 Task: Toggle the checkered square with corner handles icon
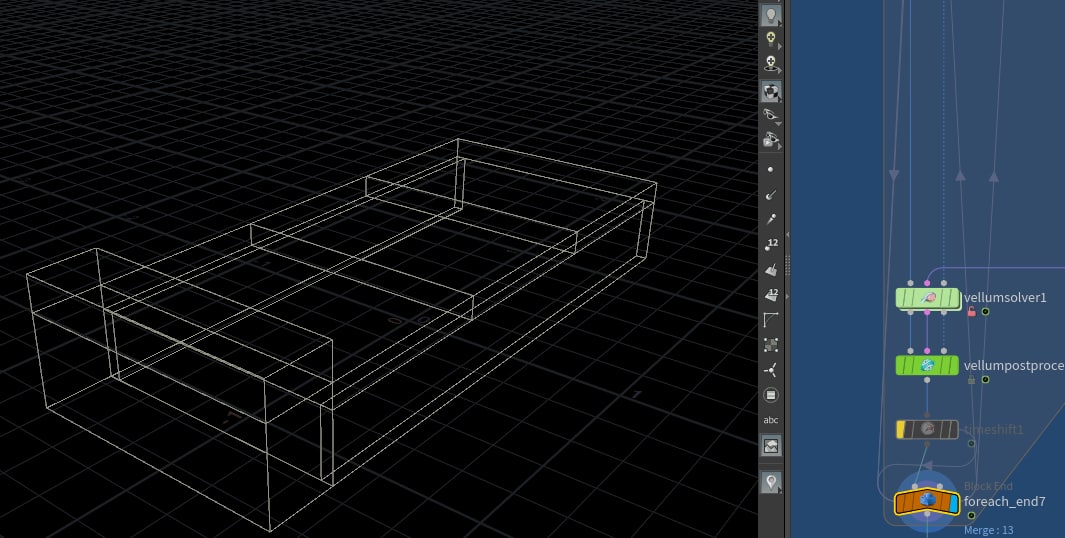click(x=771, y=344)
